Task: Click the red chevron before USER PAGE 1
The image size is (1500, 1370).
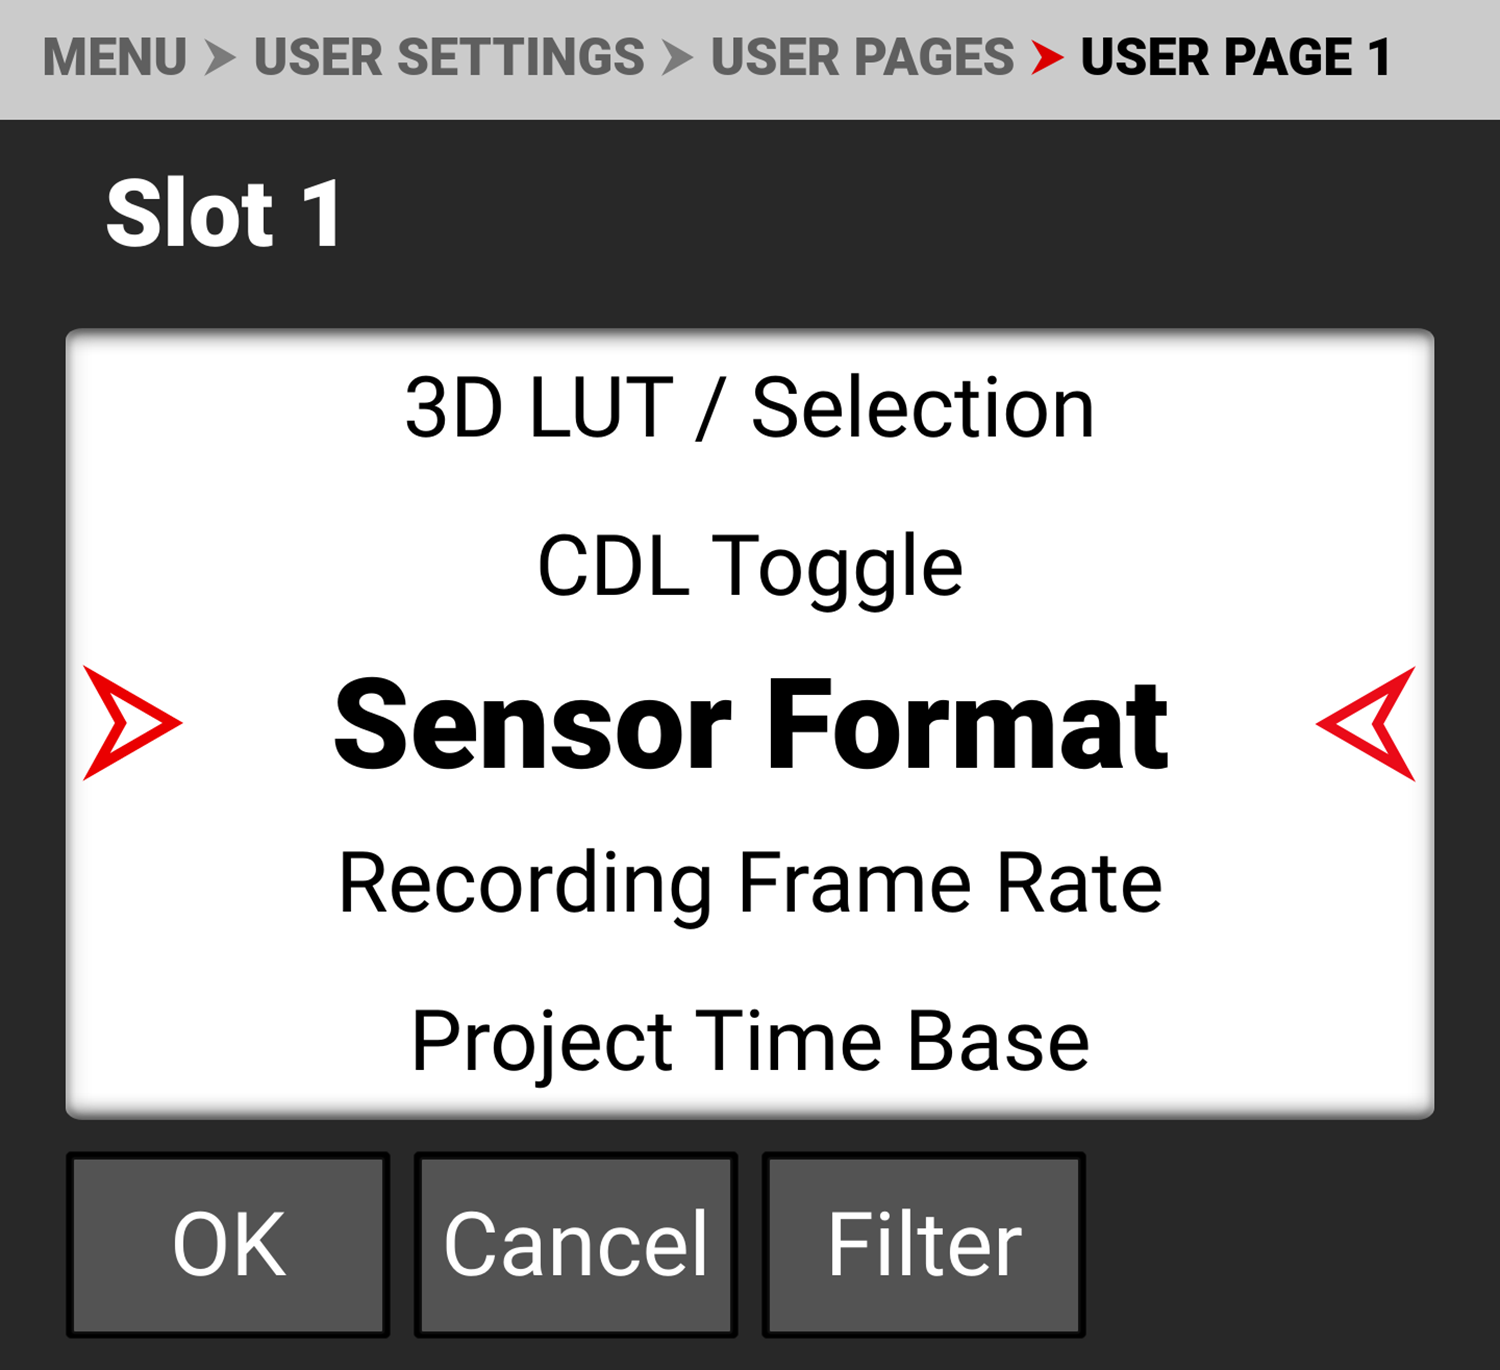Action: point(1047,57)
